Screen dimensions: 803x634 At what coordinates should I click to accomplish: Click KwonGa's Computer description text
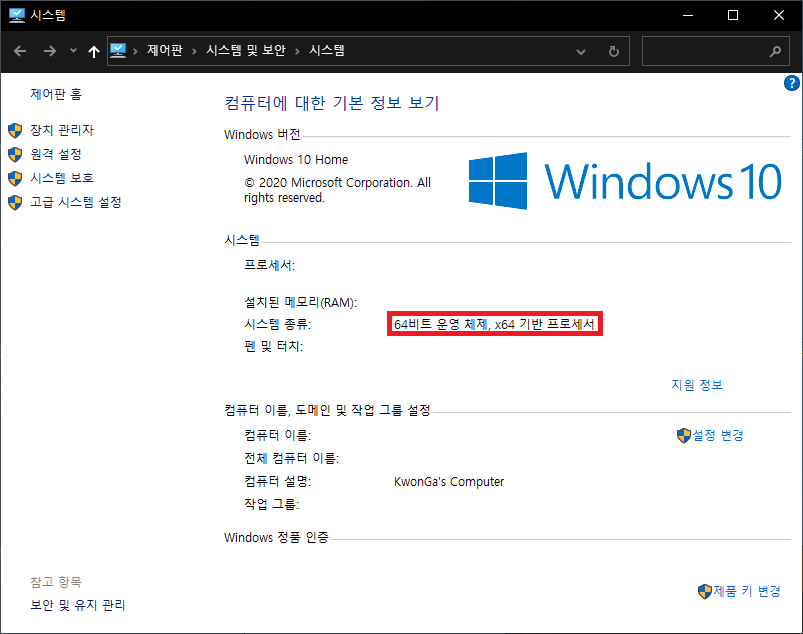coord(449,482)
